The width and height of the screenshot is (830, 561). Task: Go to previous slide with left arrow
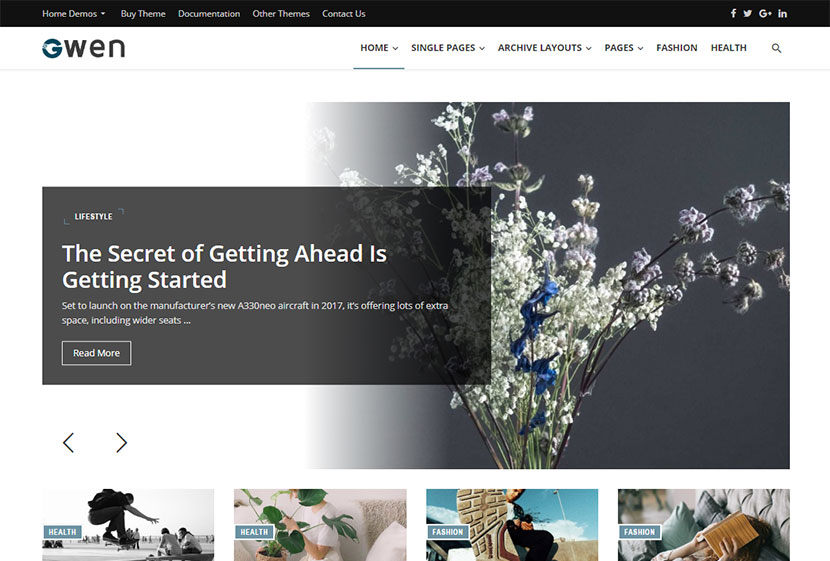point(68,442)
